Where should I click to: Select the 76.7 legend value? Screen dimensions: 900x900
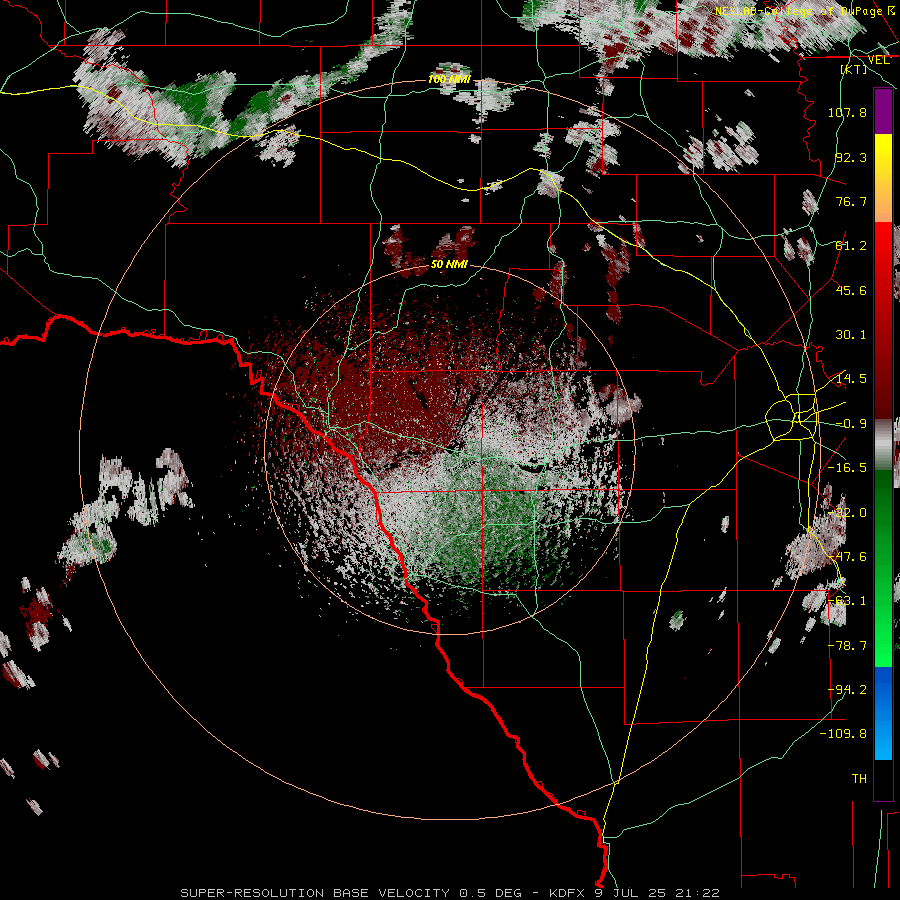click(851, 201)
